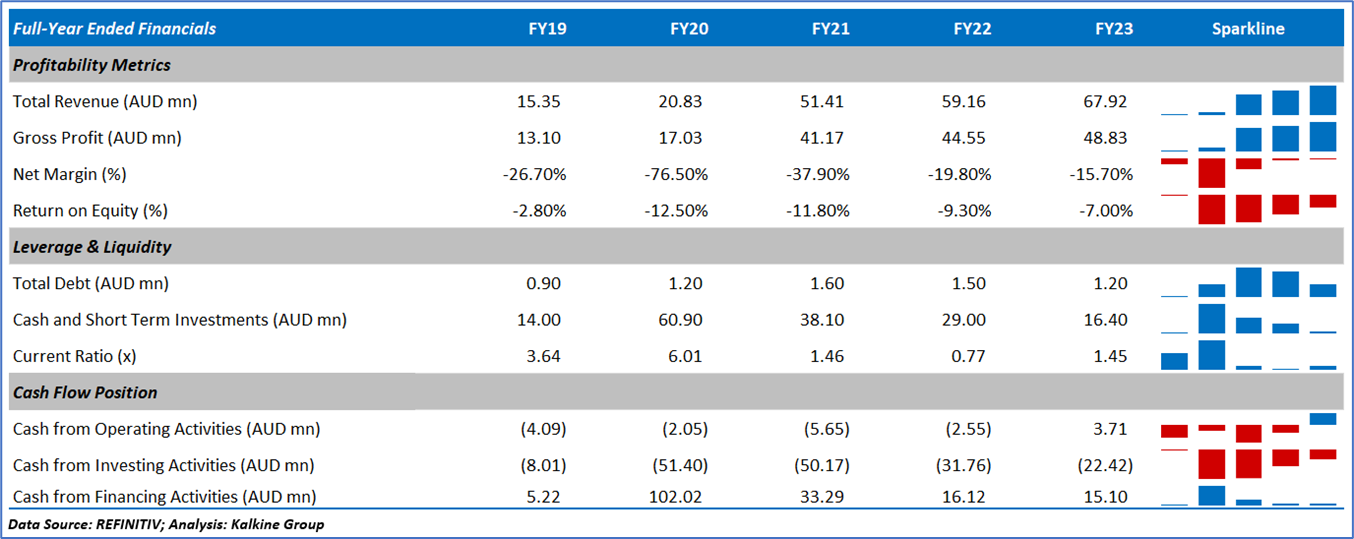The height and width of the screenshot is (539, 1354).
Task: Click the Leverage & Liquidity section header
Action: tap(92, 247)
